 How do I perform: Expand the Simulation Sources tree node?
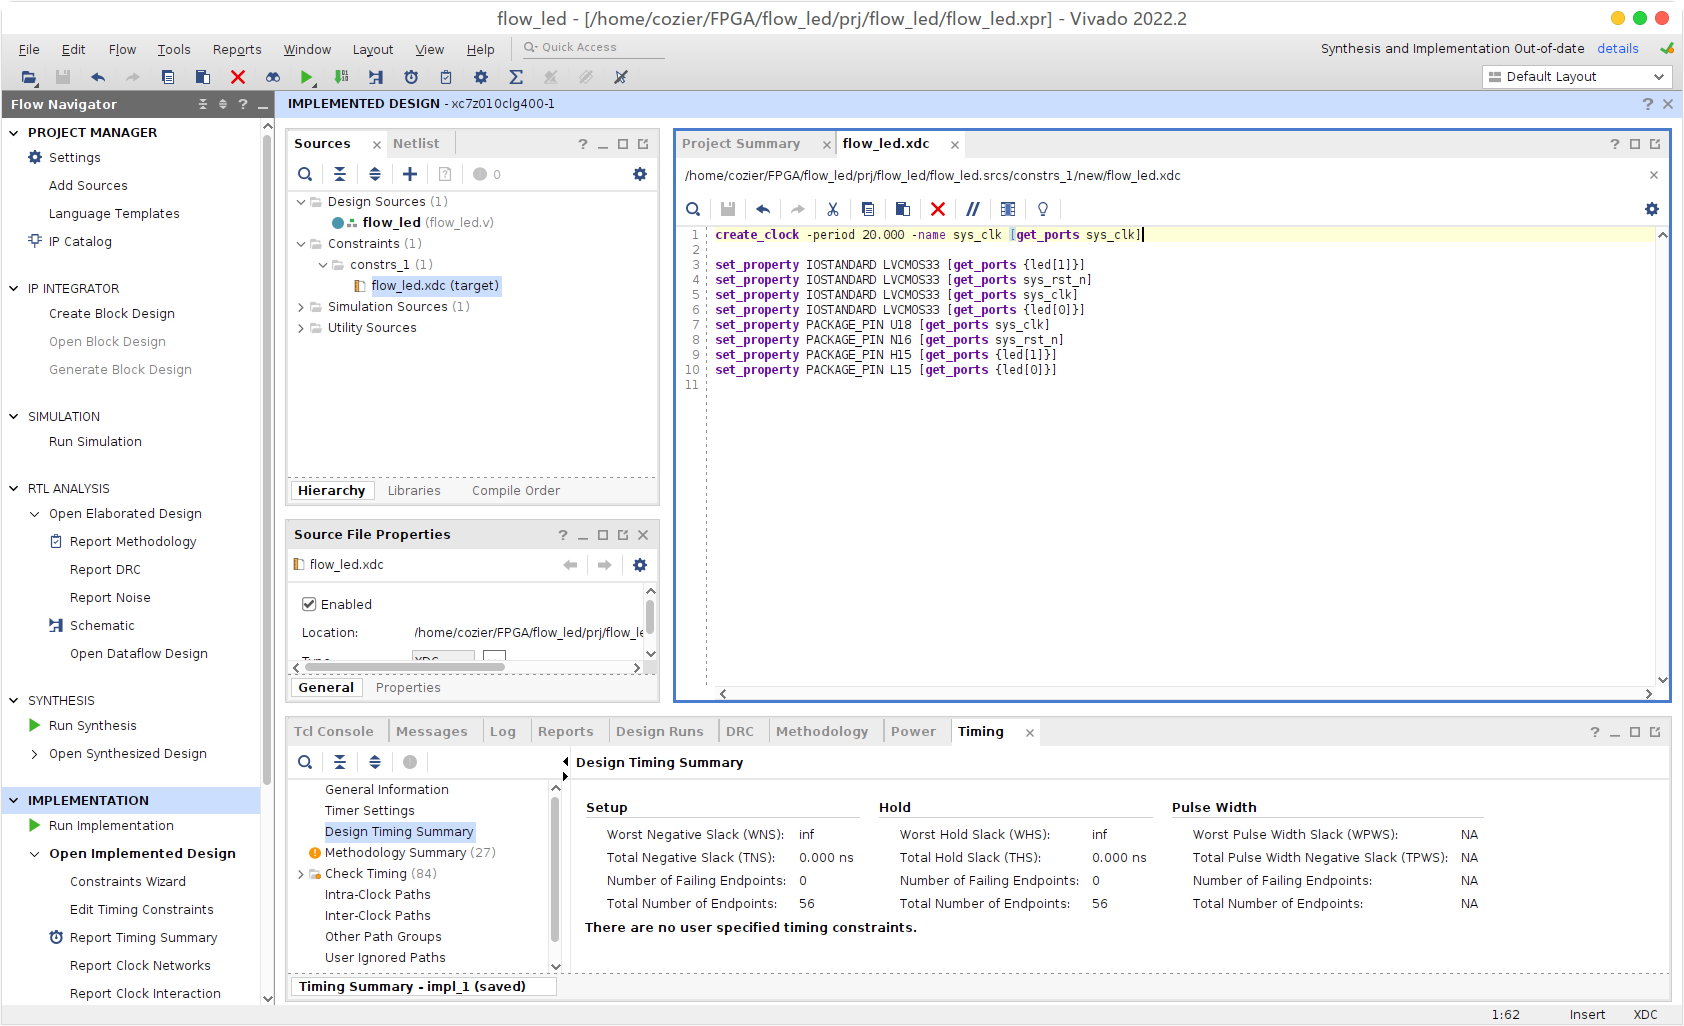301,307
